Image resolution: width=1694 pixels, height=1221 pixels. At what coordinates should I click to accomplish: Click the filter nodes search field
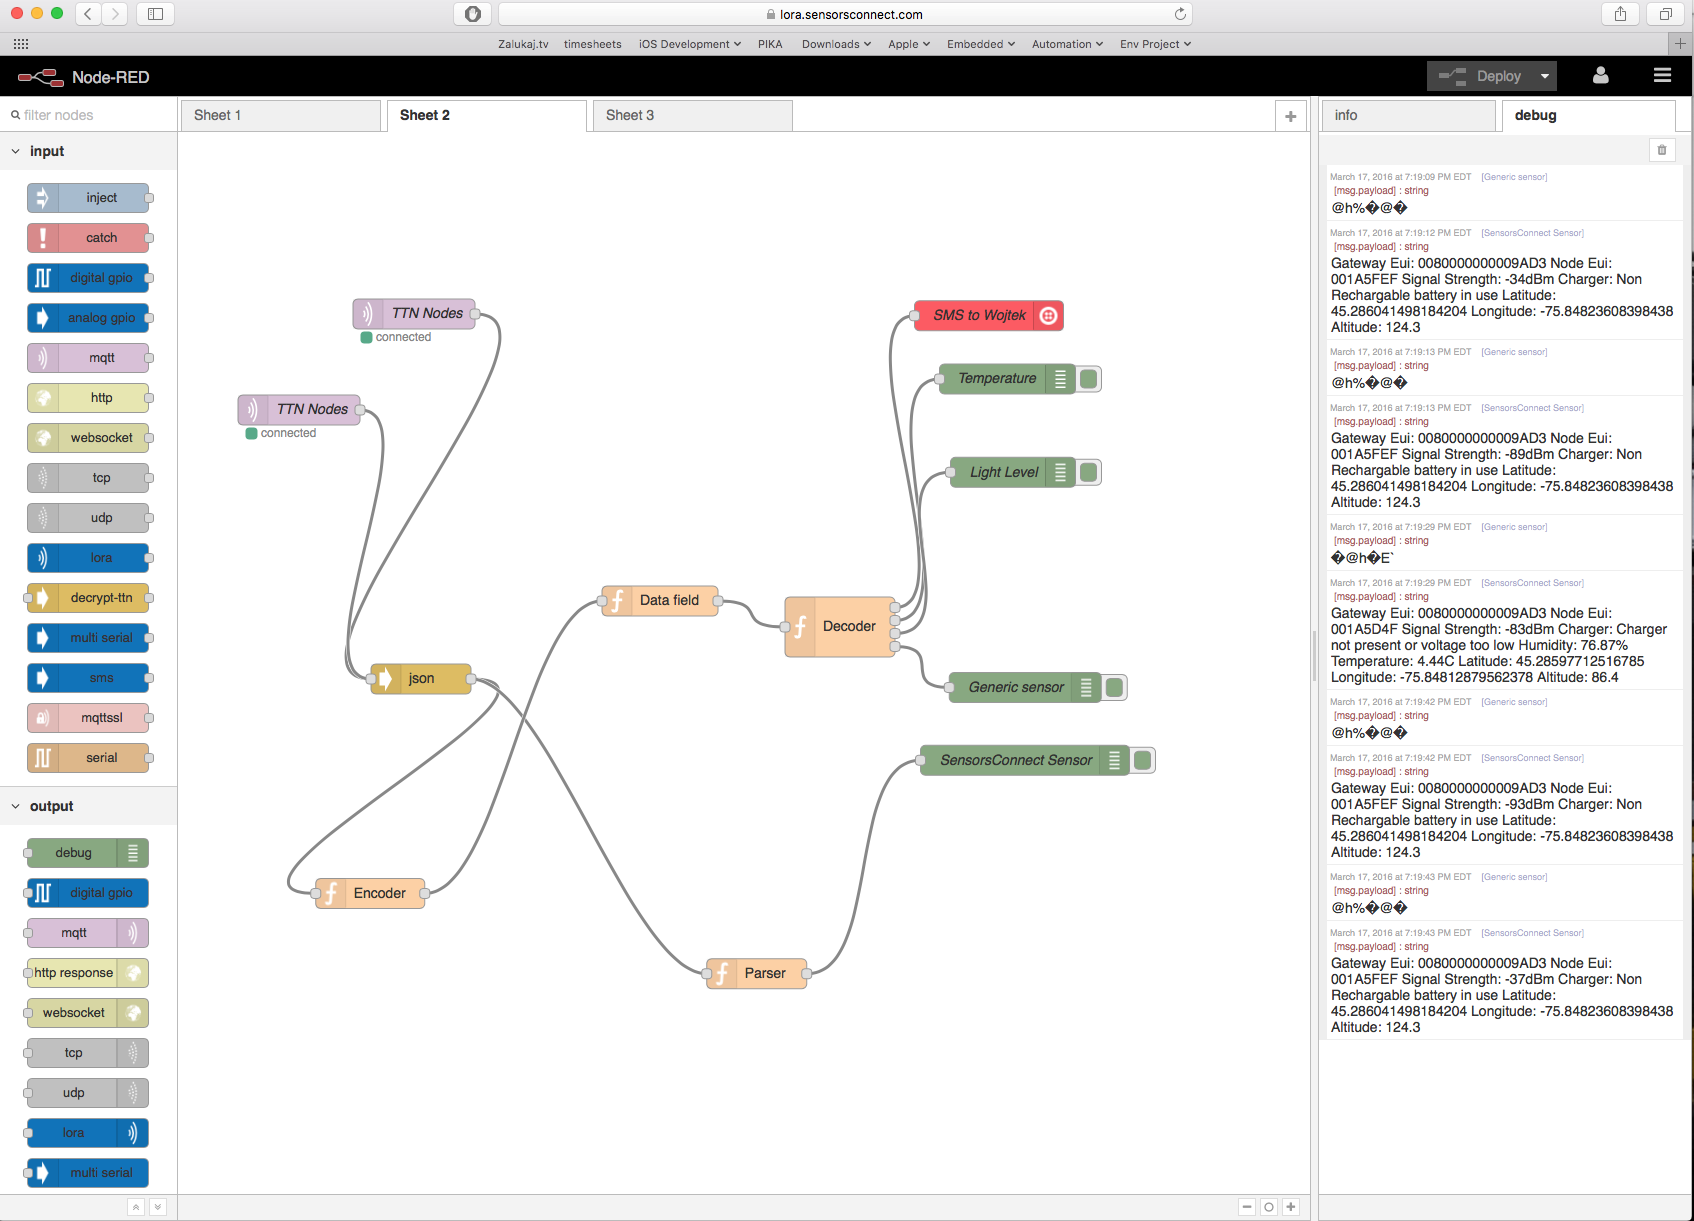pos(88,115)
